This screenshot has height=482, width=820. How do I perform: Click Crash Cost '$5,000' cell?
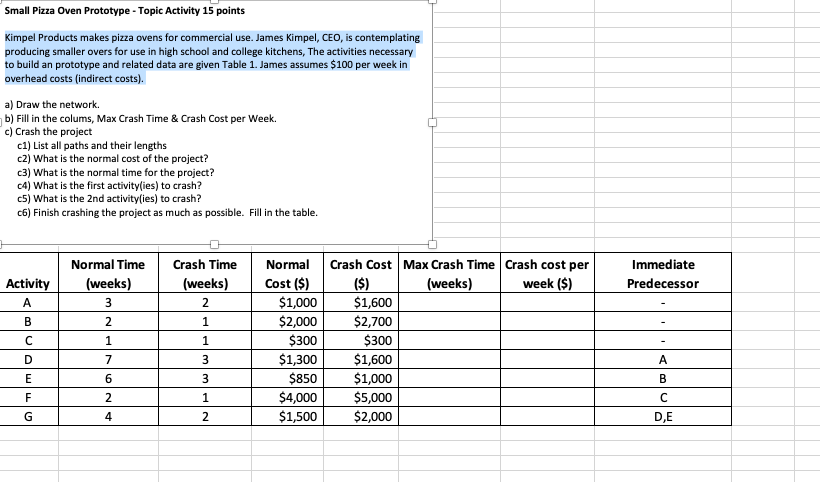(361, 397)
